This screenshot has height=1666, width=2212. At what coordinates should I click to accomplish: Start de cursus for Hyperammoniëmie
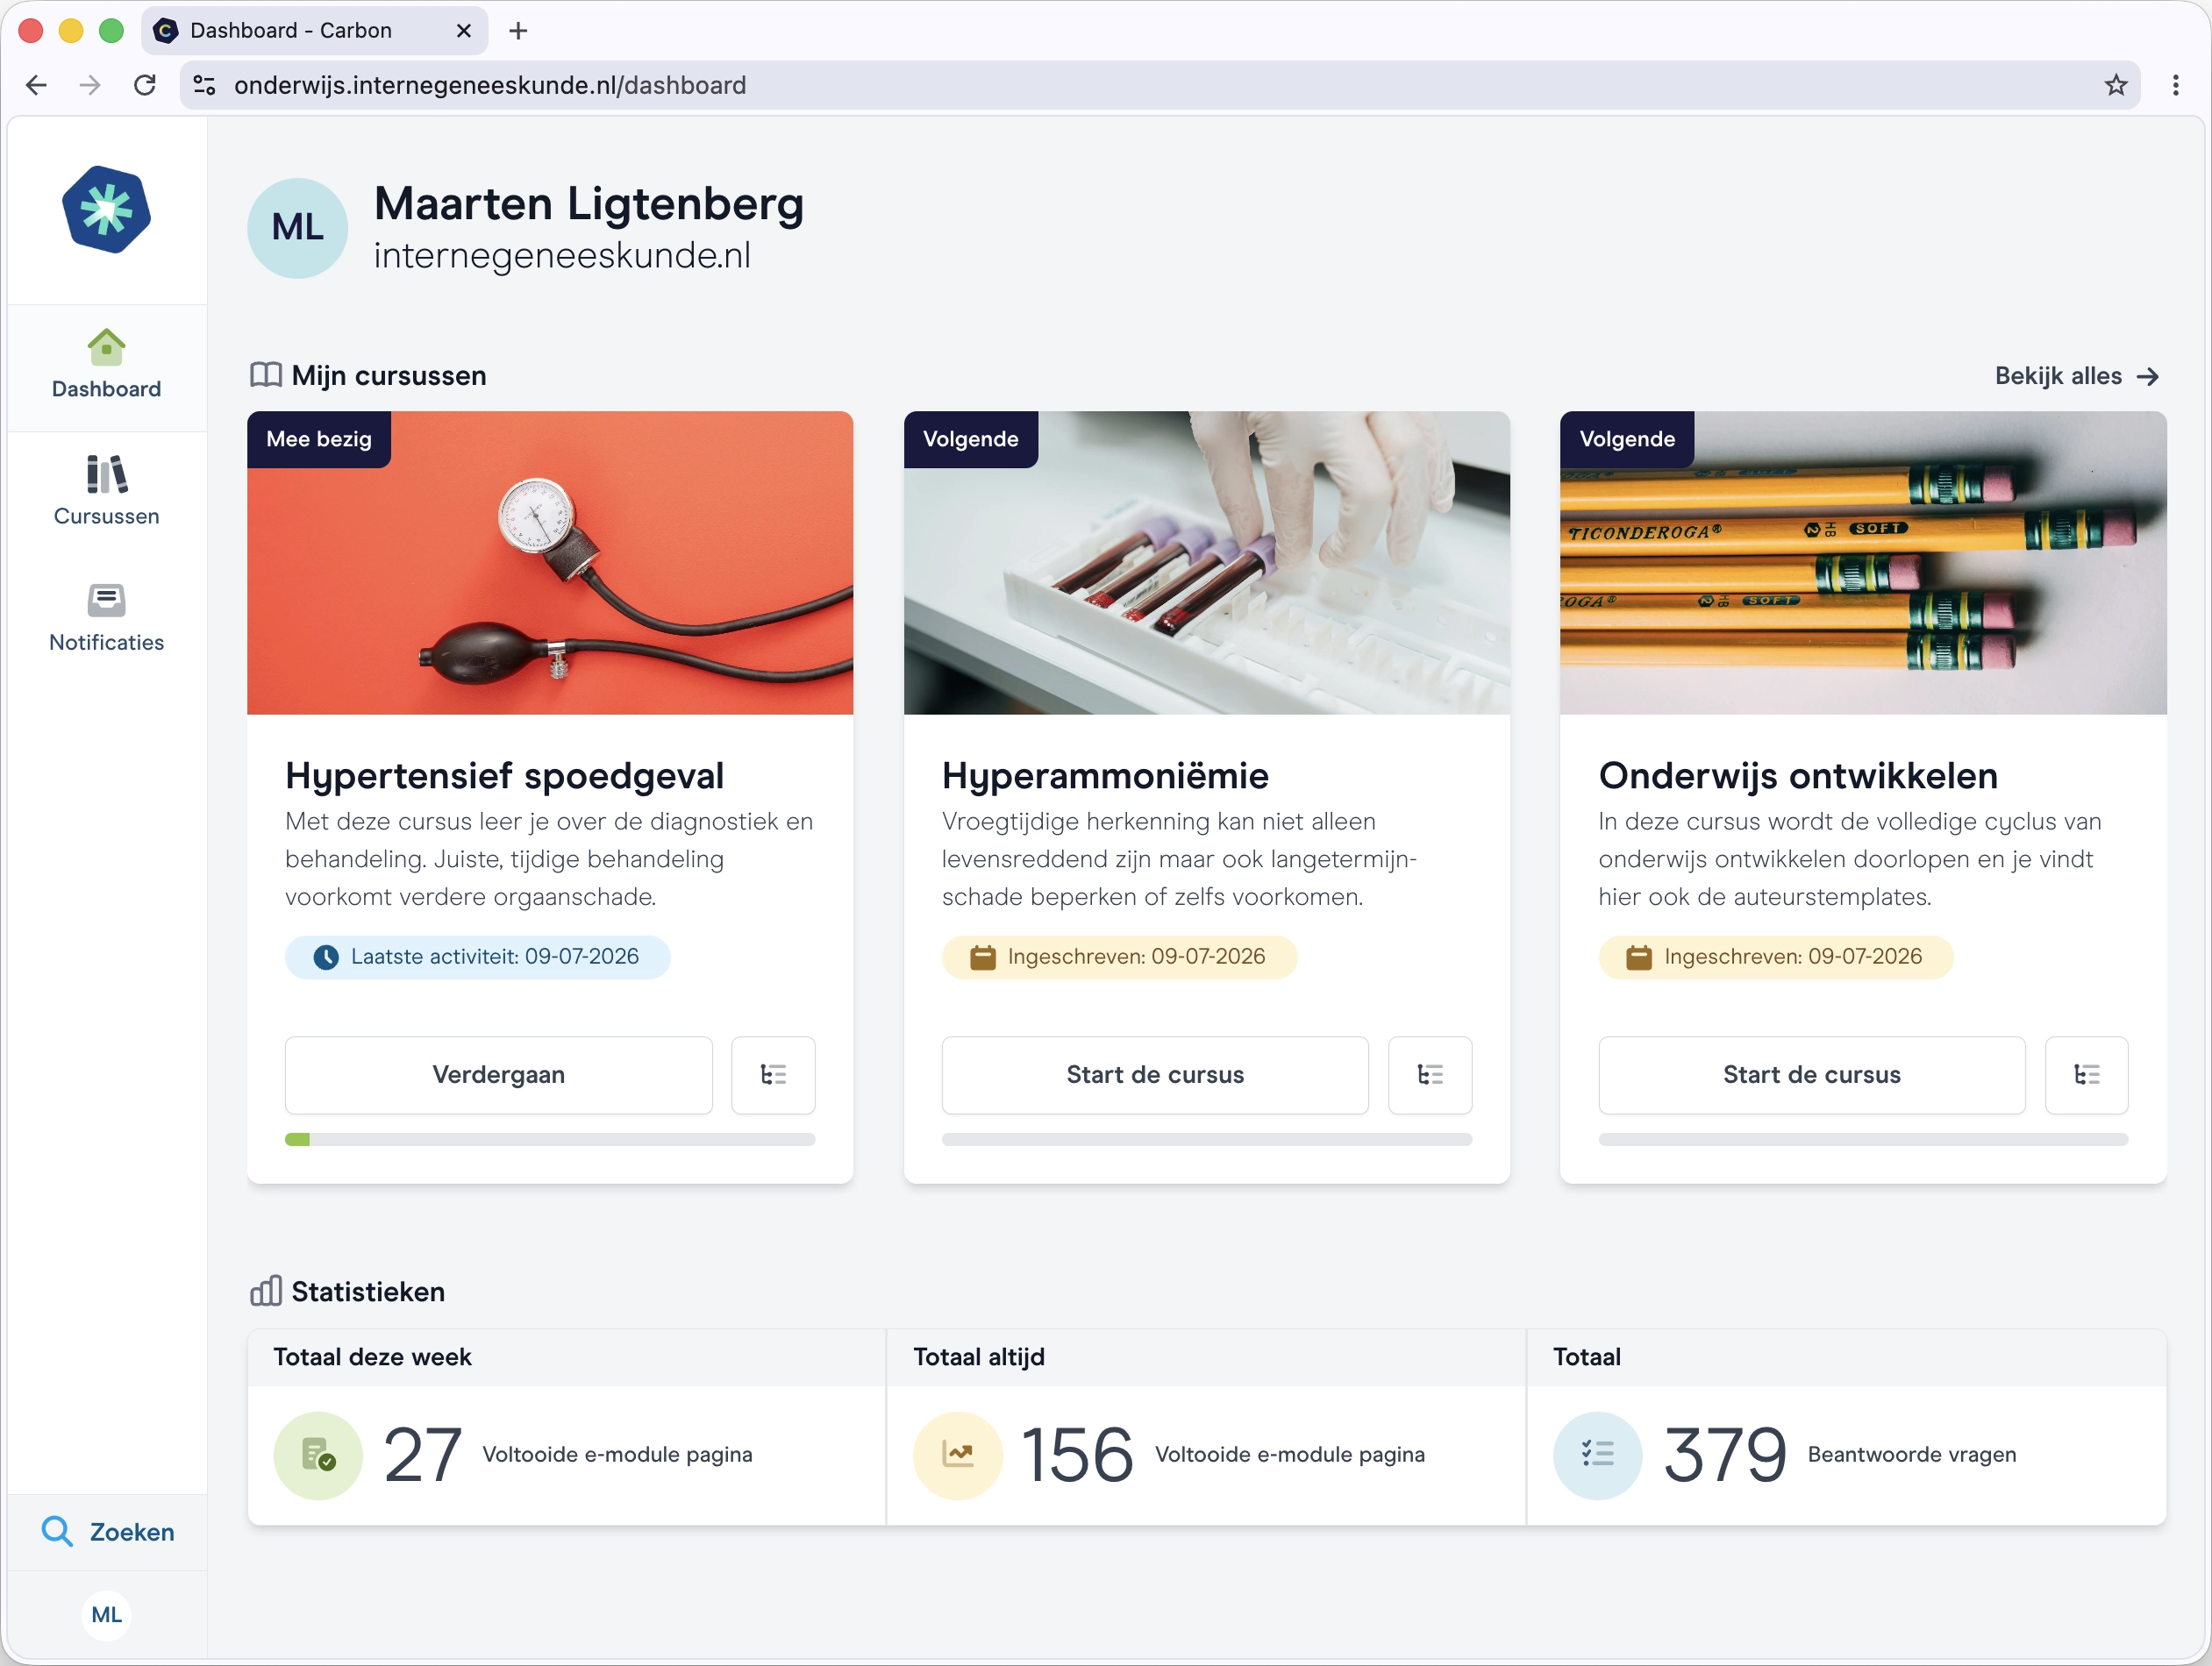[x=1155, y=1074]
